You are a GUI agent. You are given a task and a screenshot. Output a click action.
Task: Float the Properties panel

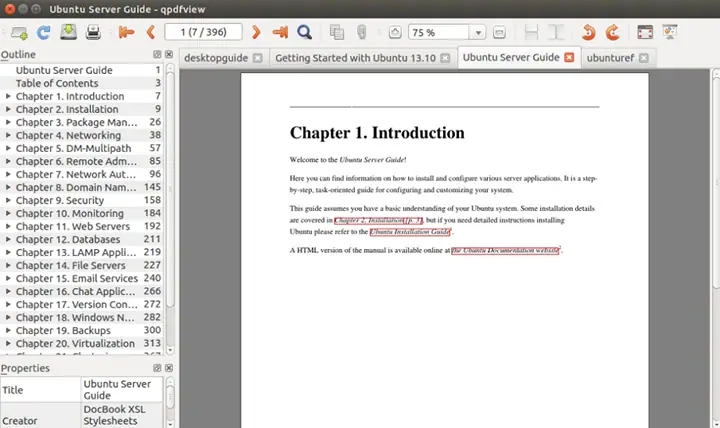(157, 368)
